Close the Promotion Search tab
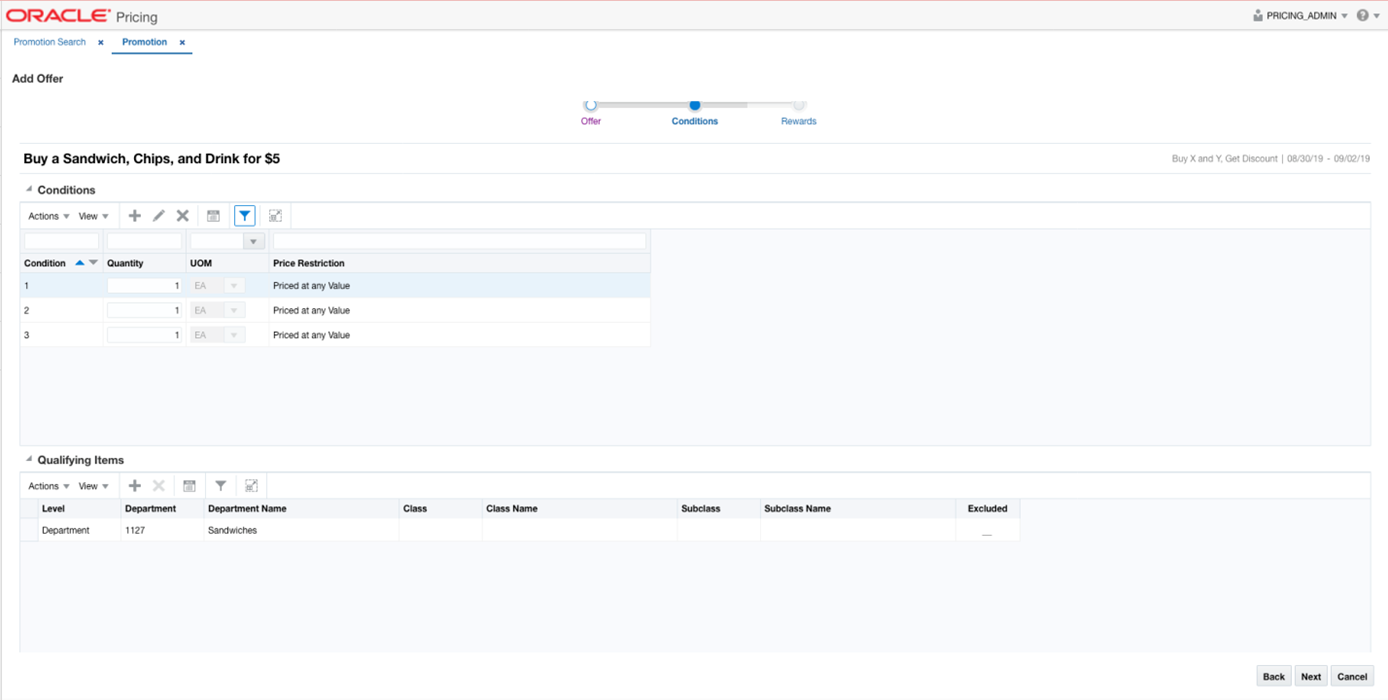 pyautogui.click(x=100, y=43)
